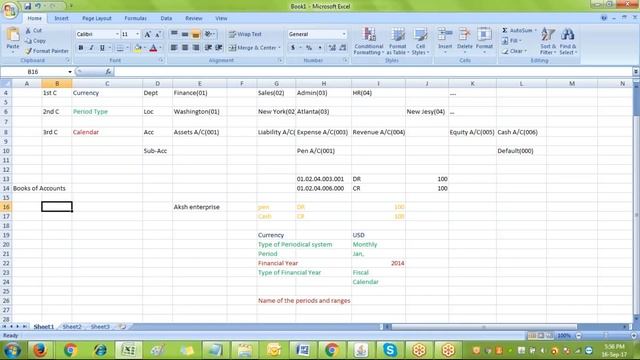
Task: Align text to the right
Action: click(x=196, y=48)
